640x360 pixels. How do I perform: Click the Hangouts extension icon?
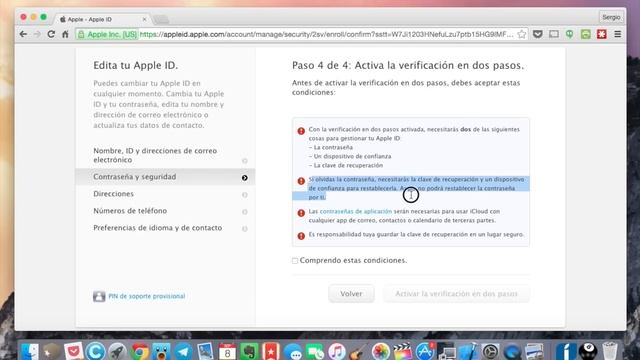click(x=569, y=34)
